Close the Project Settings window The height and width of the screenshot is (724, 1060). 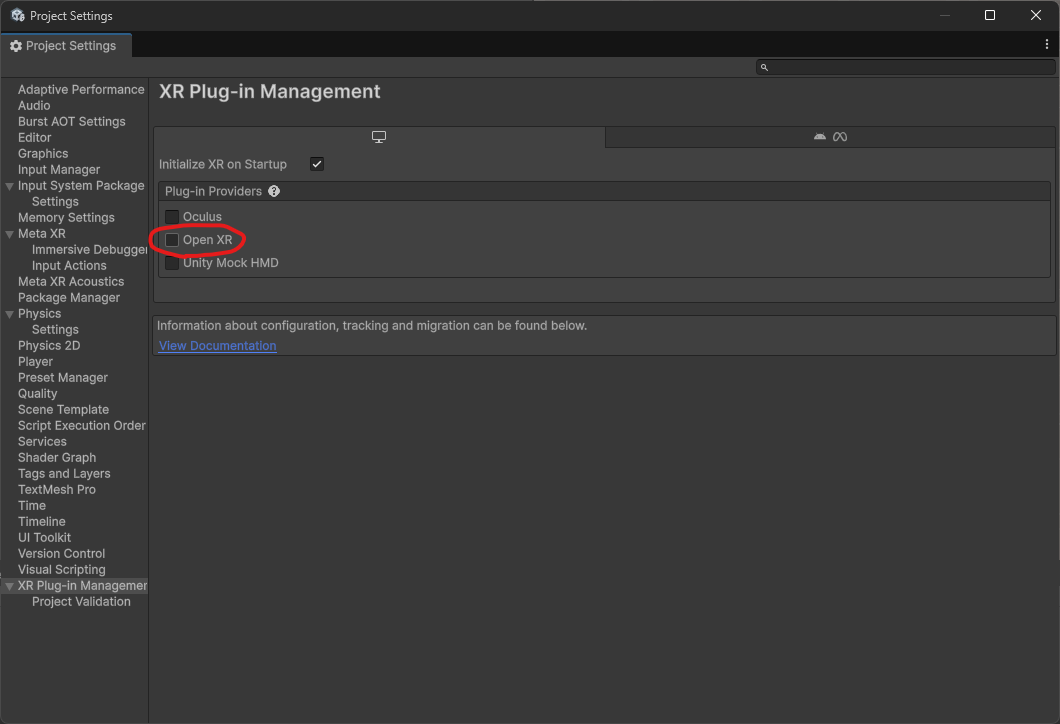tap(1036, 15)
